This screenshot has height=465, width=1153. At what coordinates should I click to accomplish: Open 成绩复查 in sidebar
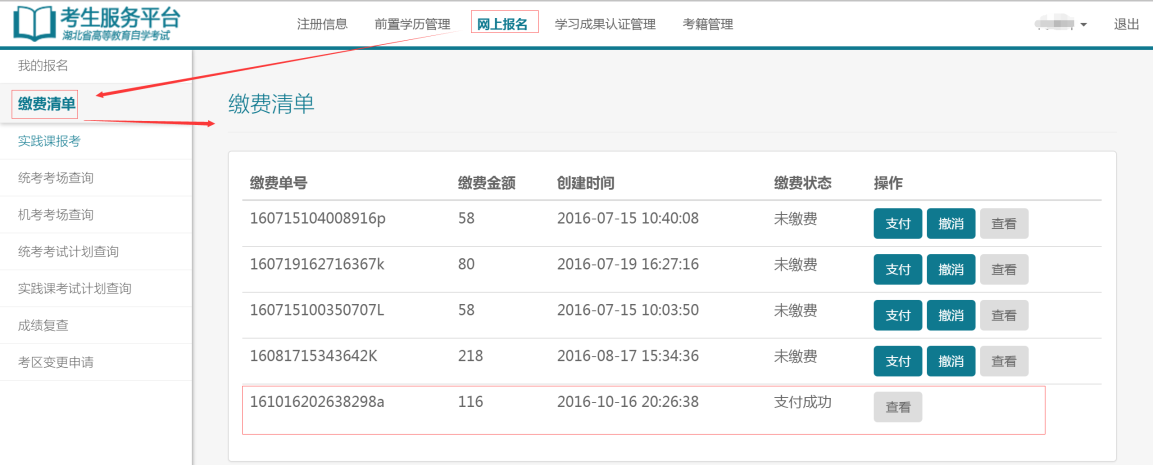tap(43, 325)
